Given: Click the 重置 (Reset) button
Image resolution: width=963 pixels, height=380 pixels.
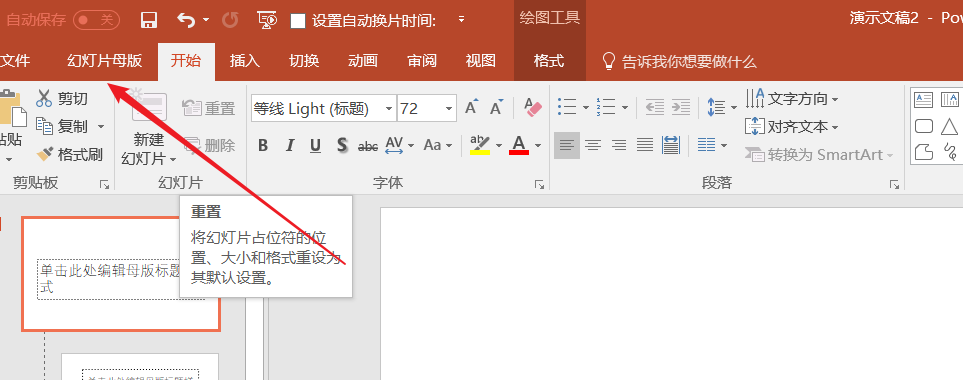Looking at the screenshot, I should (x=209, y=109).
